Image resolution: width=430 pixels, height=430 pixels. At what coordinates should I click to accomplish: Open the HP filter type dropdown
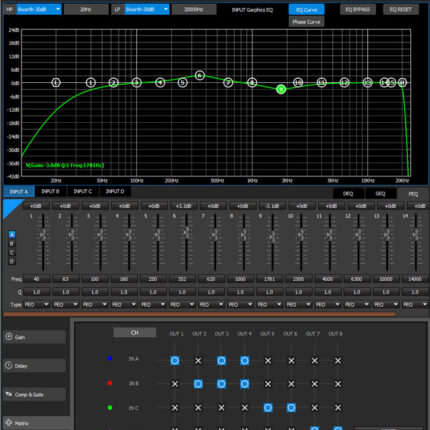coord(39,9)
